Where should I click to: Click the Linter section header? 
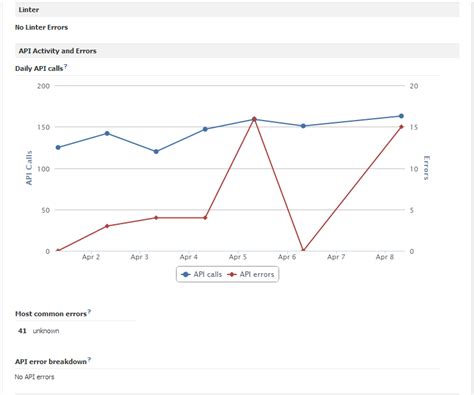coord(237,10)
